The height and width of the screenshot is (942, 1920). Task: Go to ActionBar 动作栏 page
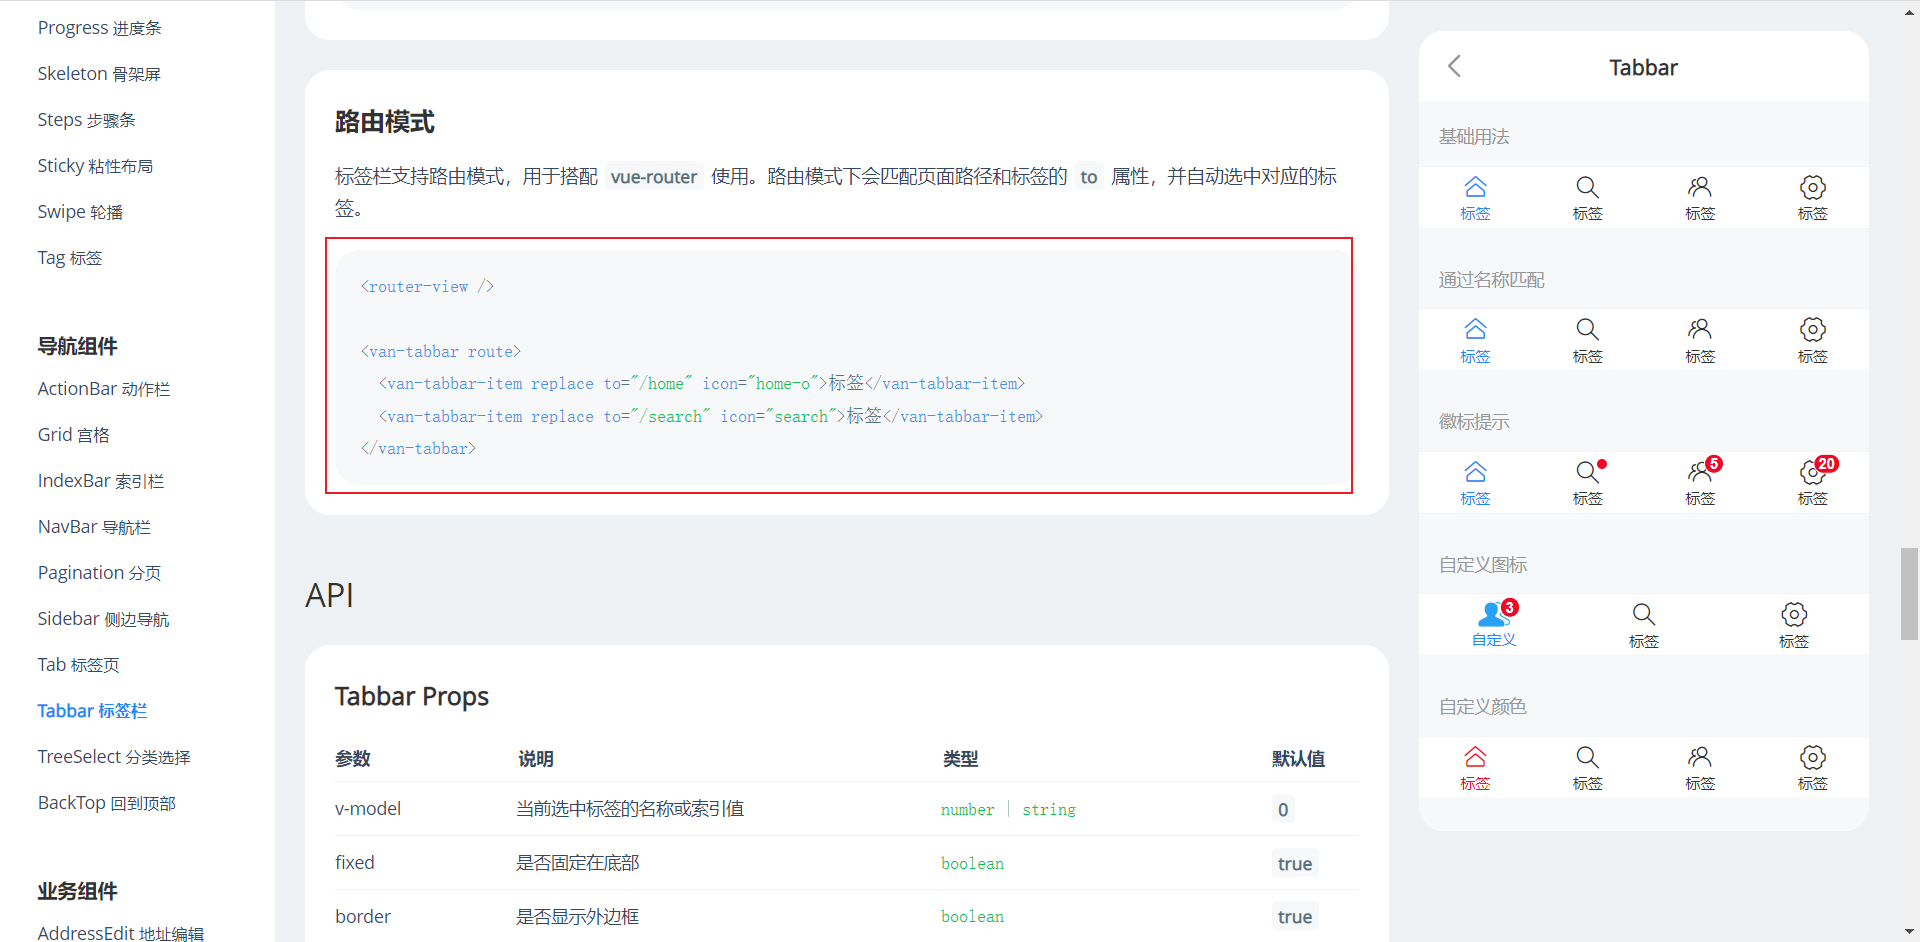(x=104, y=389)
